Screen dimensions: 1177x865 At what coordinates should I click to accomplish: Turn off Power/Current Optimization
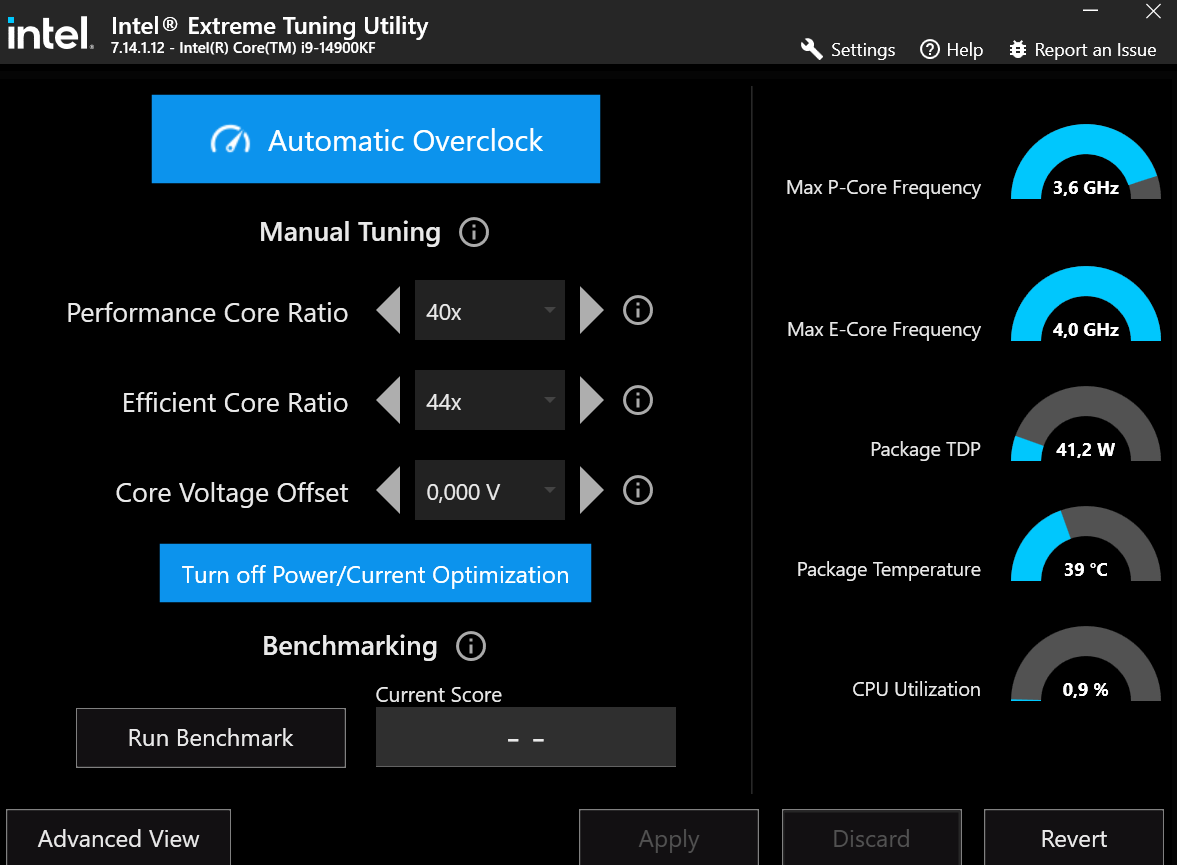375,573
